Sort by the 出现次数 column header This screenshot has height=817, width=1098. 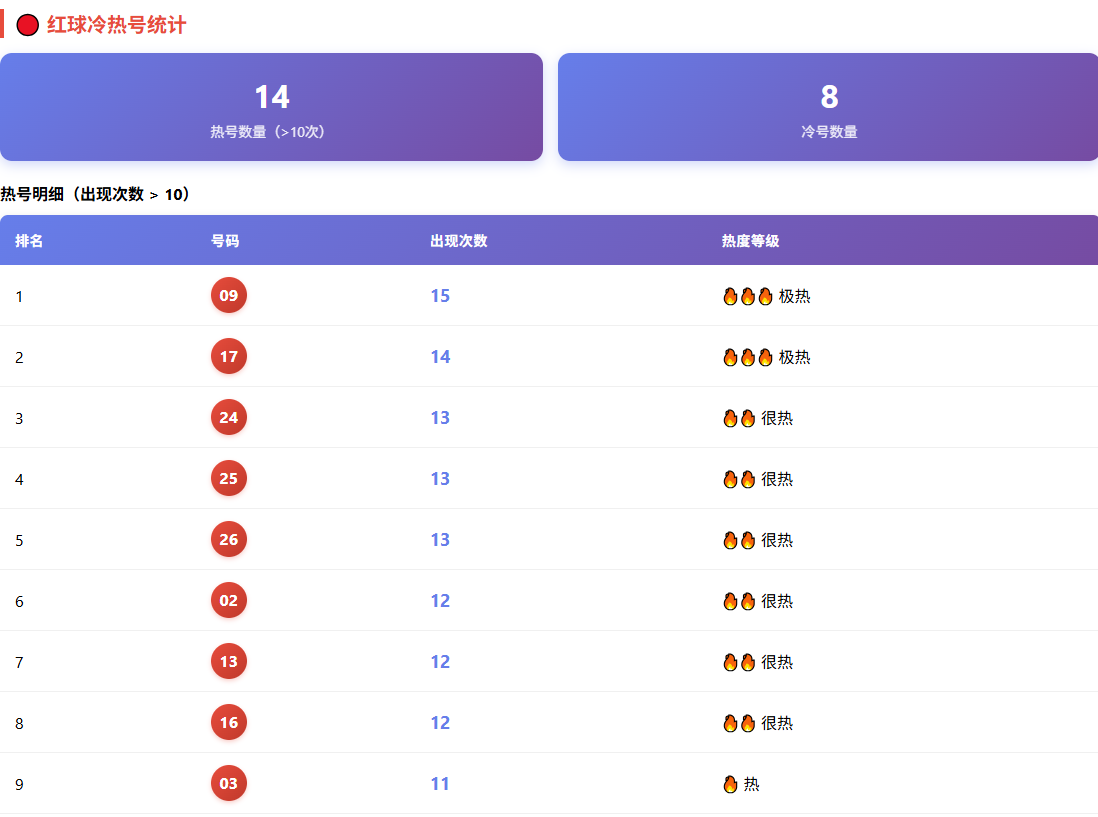point(459,241)
